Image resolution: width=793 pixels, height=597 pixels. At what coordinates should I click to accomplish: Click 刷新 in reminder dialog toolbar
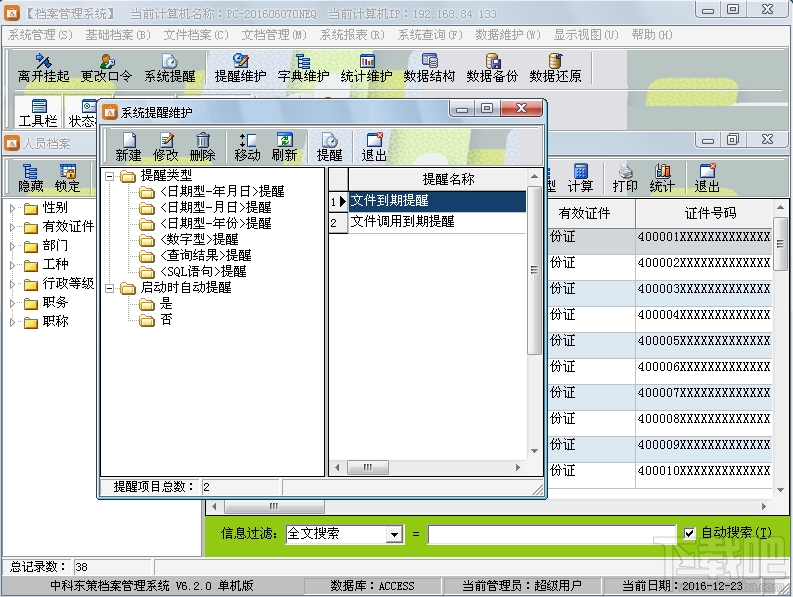click(284, 147)
